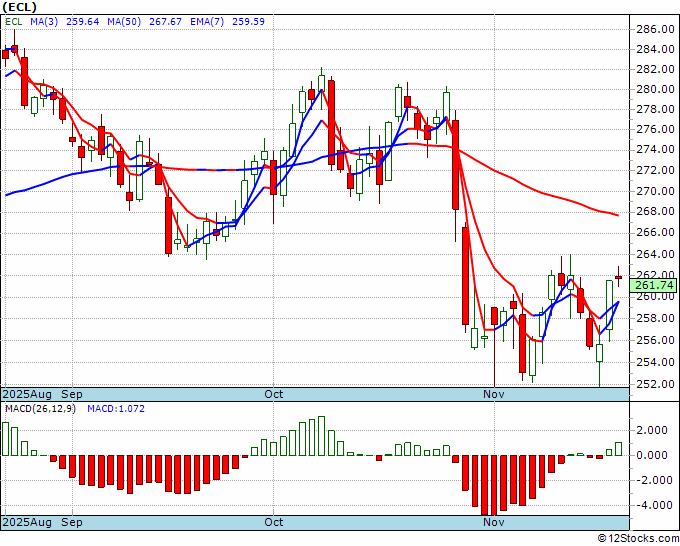Click the 0.000 MACD axis label
Screen dimensions: 680x546
point(651,455)
